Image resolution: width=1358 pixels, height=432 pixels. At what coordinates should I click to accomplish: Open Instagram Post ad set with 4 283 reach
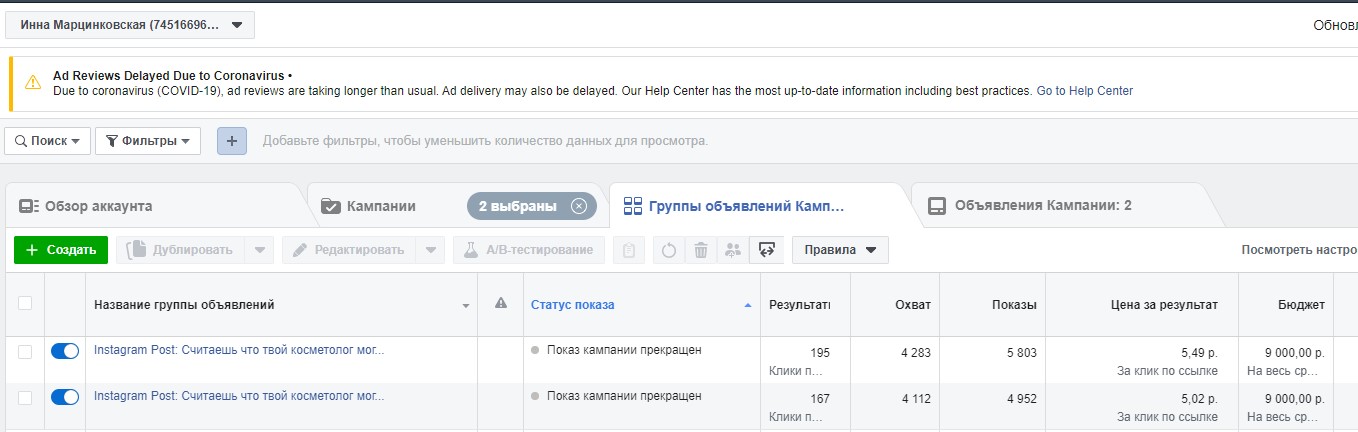[x=239, y=350]
